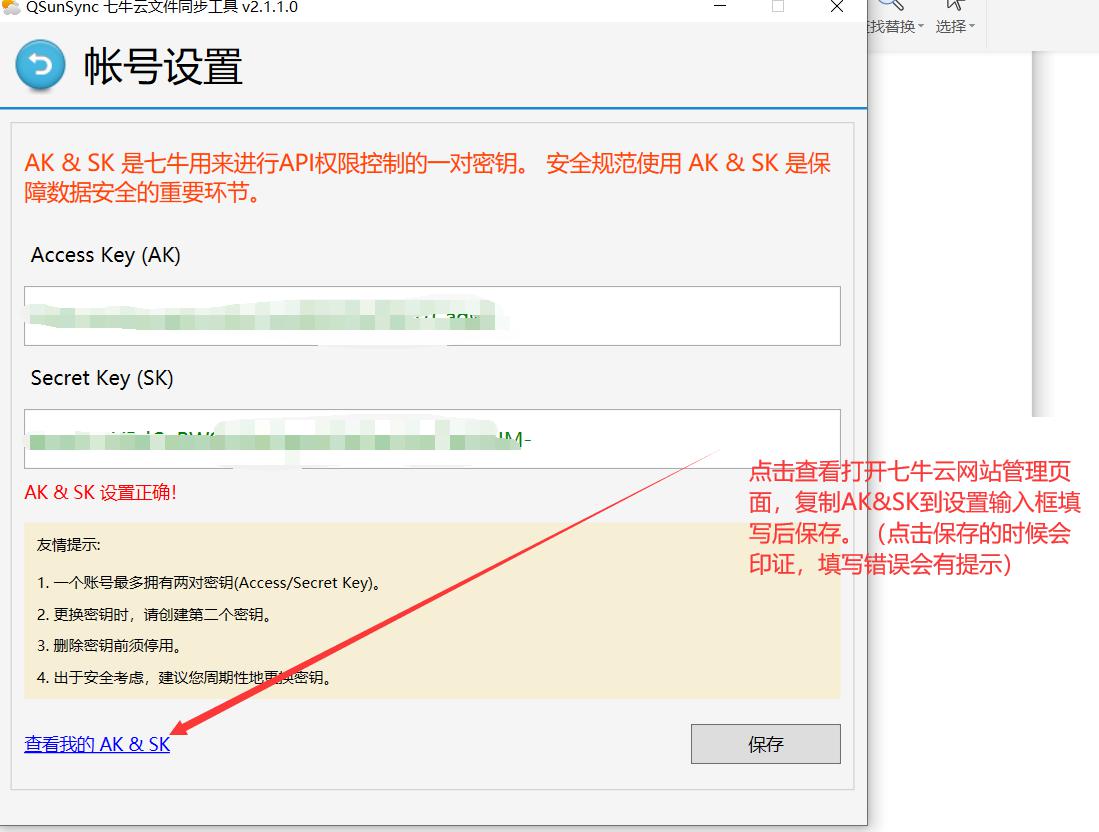This screenshot has height=832, width=1099.
Task: Close the QSunSync window
Action: point(836,7)
